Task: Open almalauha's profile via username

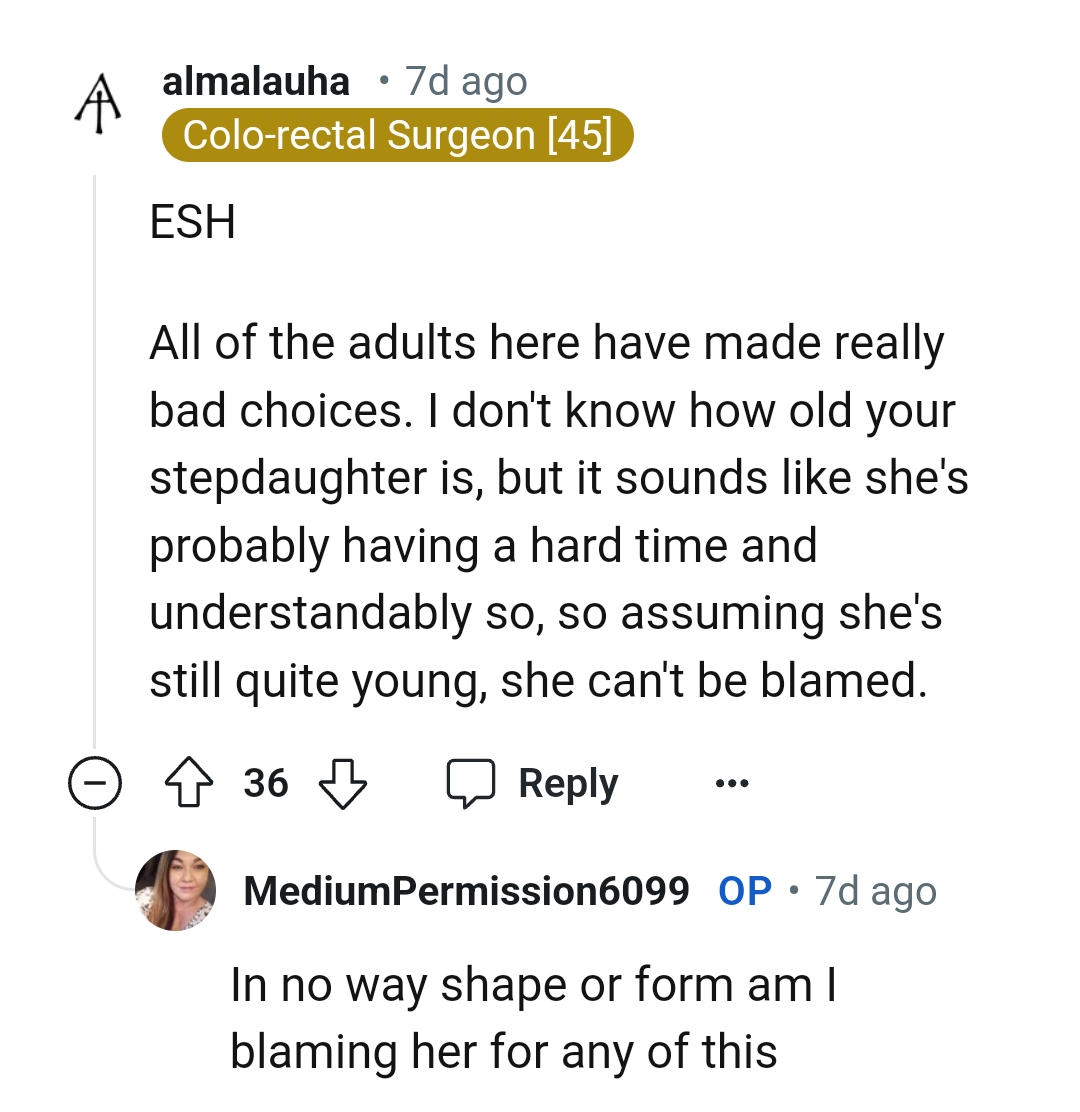Action: pyautogui.click(x=256, y=80)
